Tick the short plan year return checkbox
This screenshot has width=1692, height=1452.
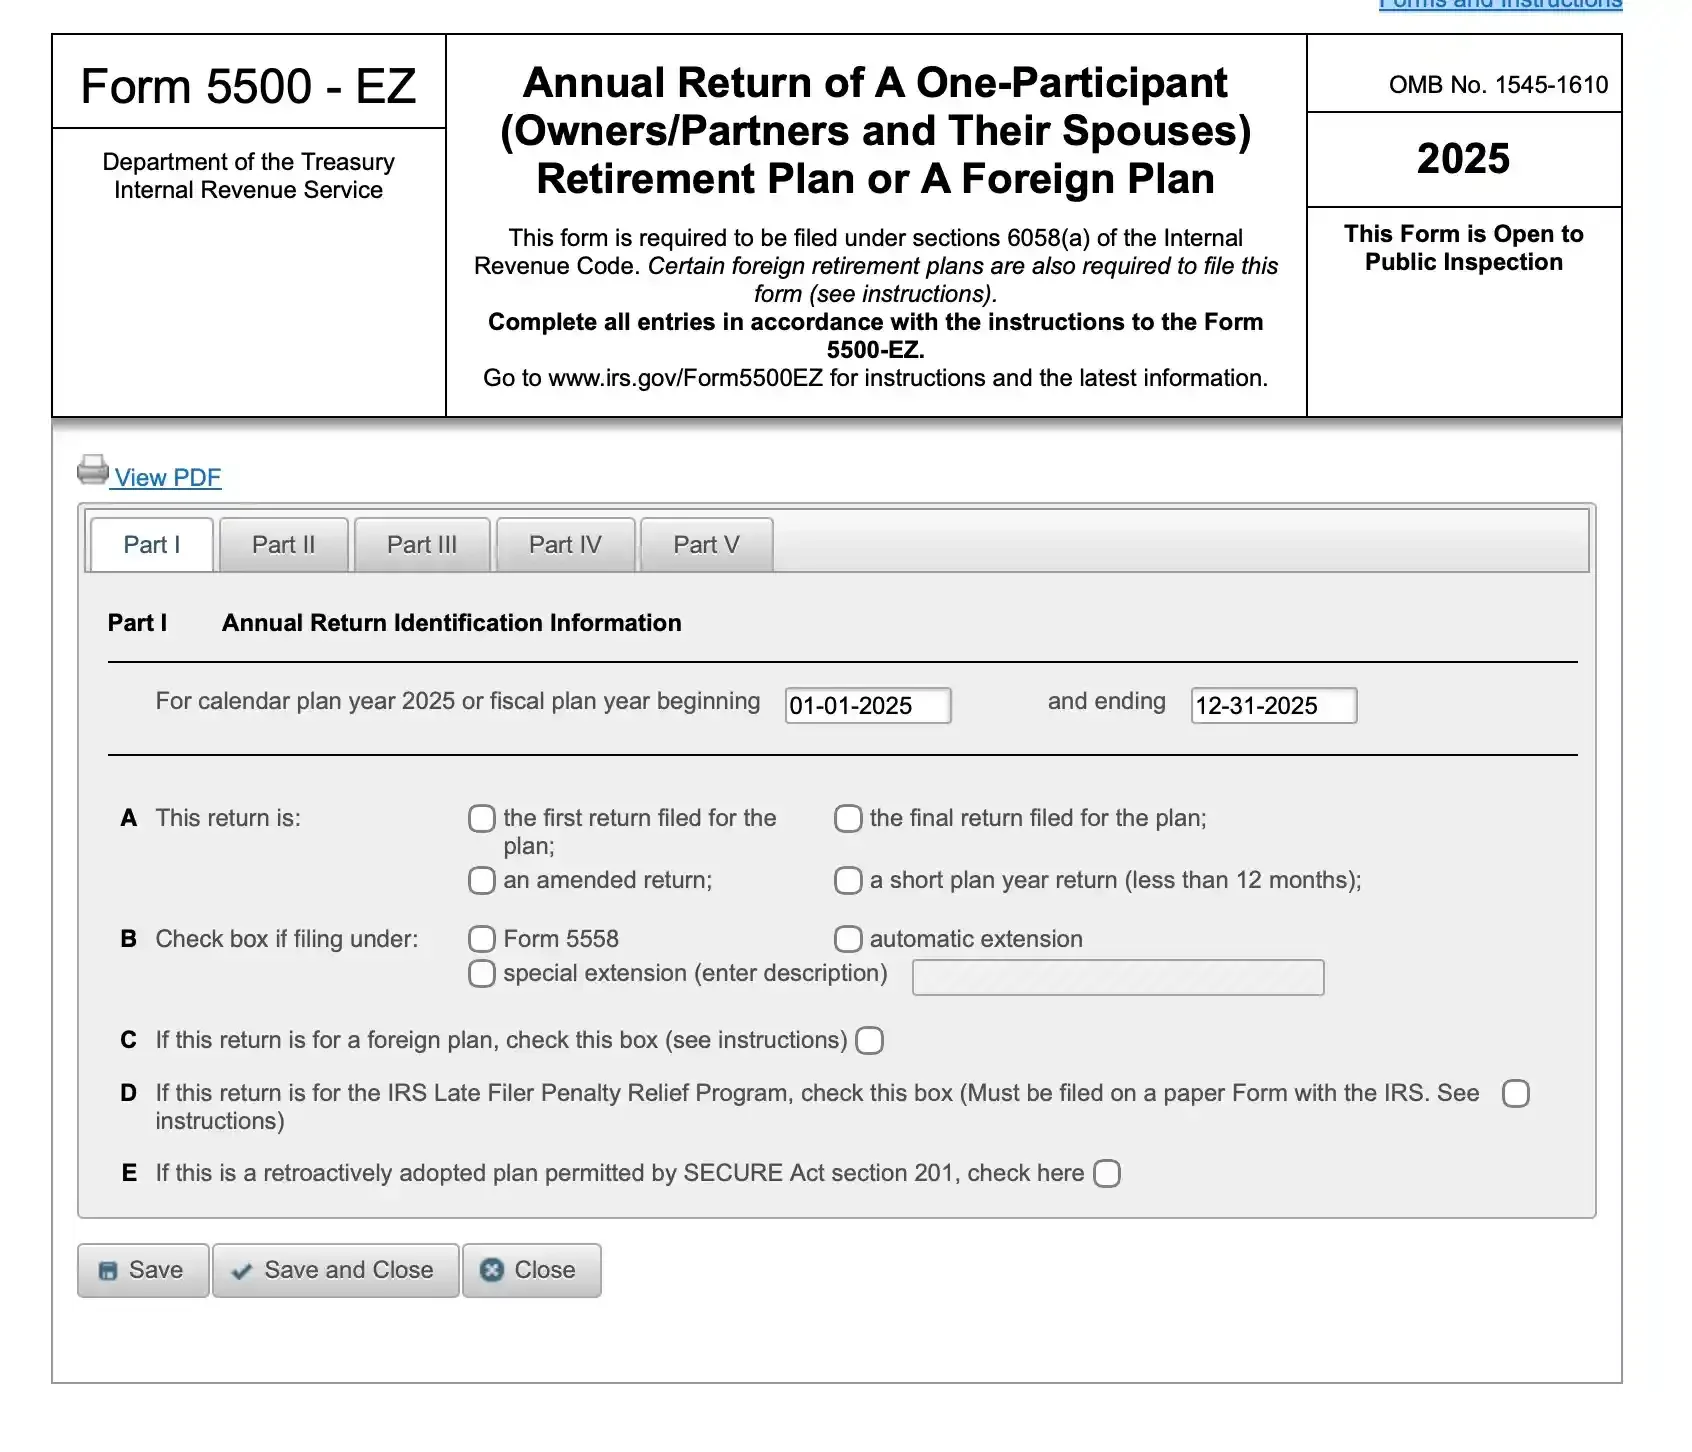[x=848, y=881]
